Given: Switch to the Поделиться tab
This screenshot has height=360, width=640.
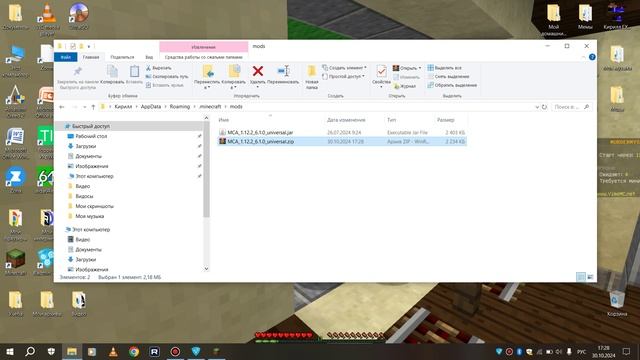Looking at the screenshot, I should coord(122,57).
